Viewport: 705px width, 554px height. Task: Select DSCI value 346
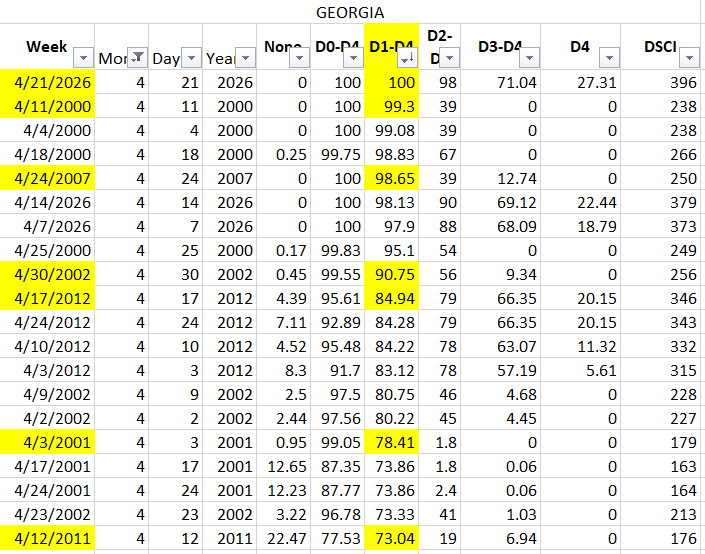(661, 298)
